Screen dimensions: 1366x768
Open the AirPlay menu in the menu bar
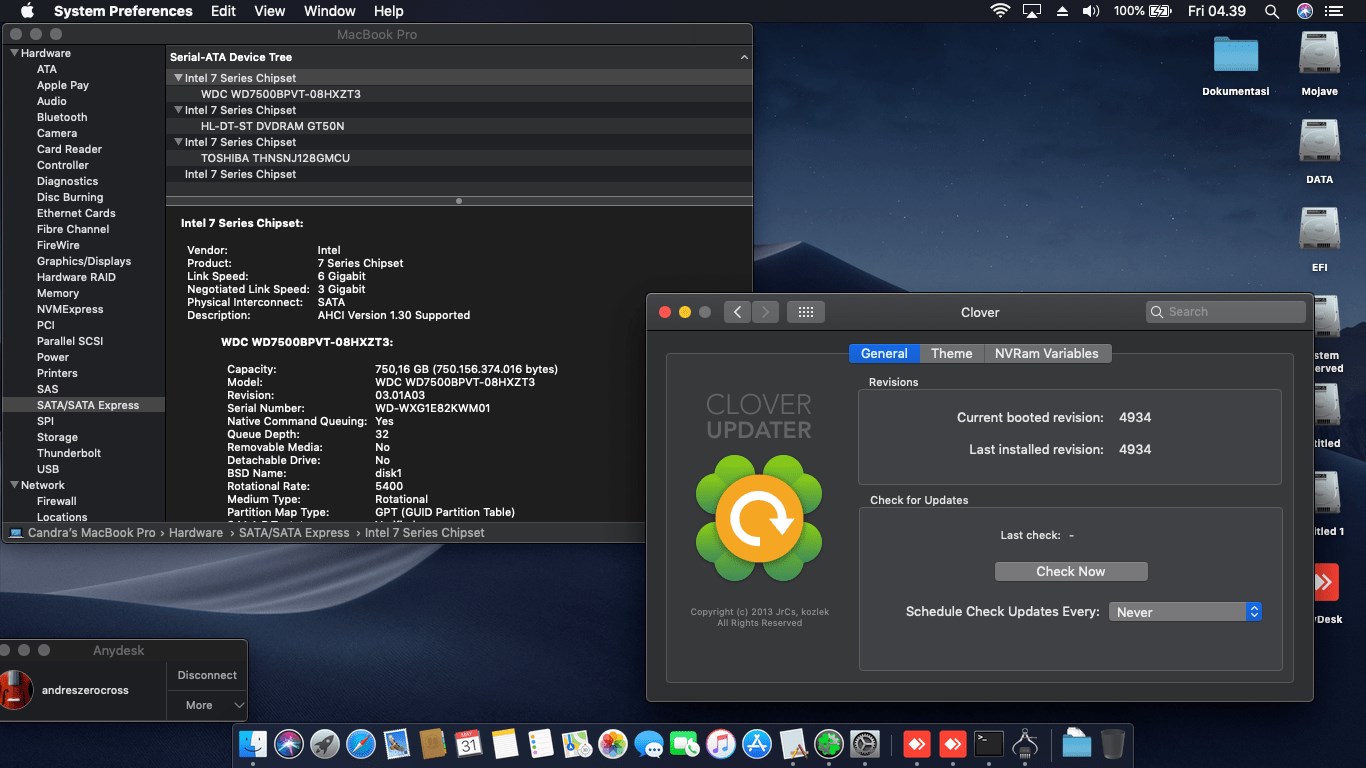tap(1032, 11)
